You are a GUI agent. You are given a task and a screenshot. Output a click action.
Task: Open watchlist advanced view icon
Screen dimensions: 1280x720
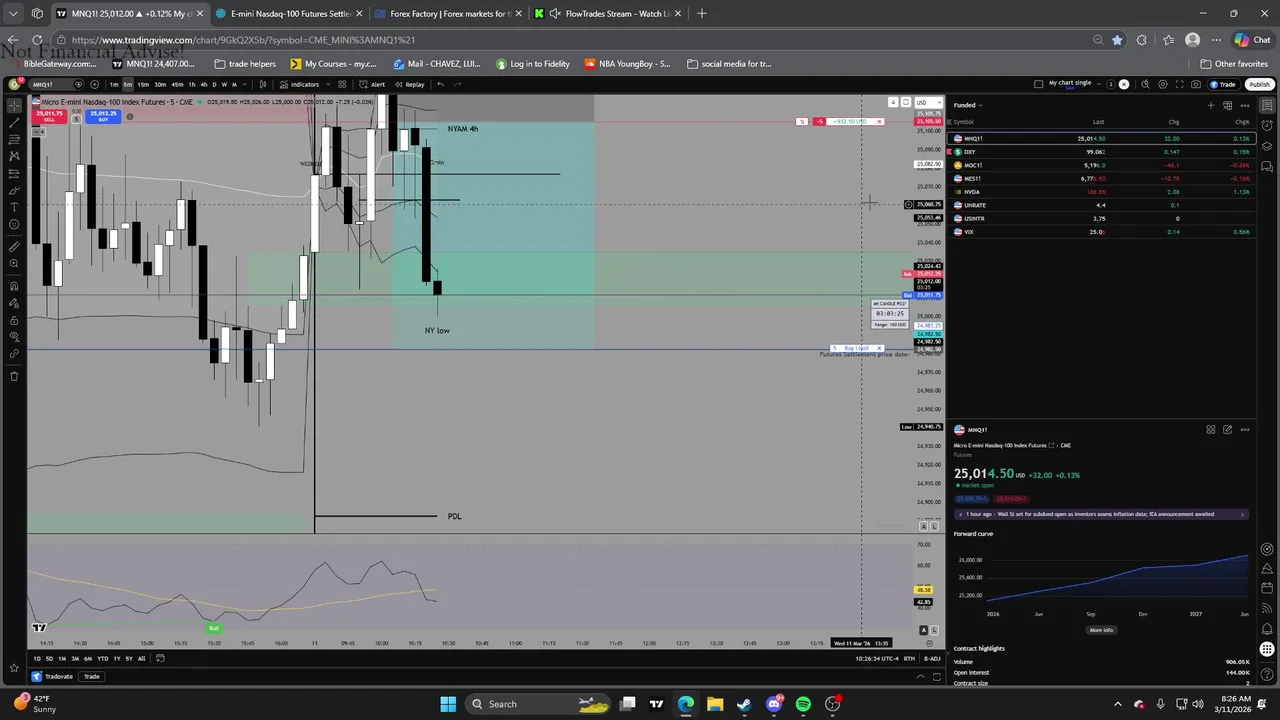pos(1227,105)
